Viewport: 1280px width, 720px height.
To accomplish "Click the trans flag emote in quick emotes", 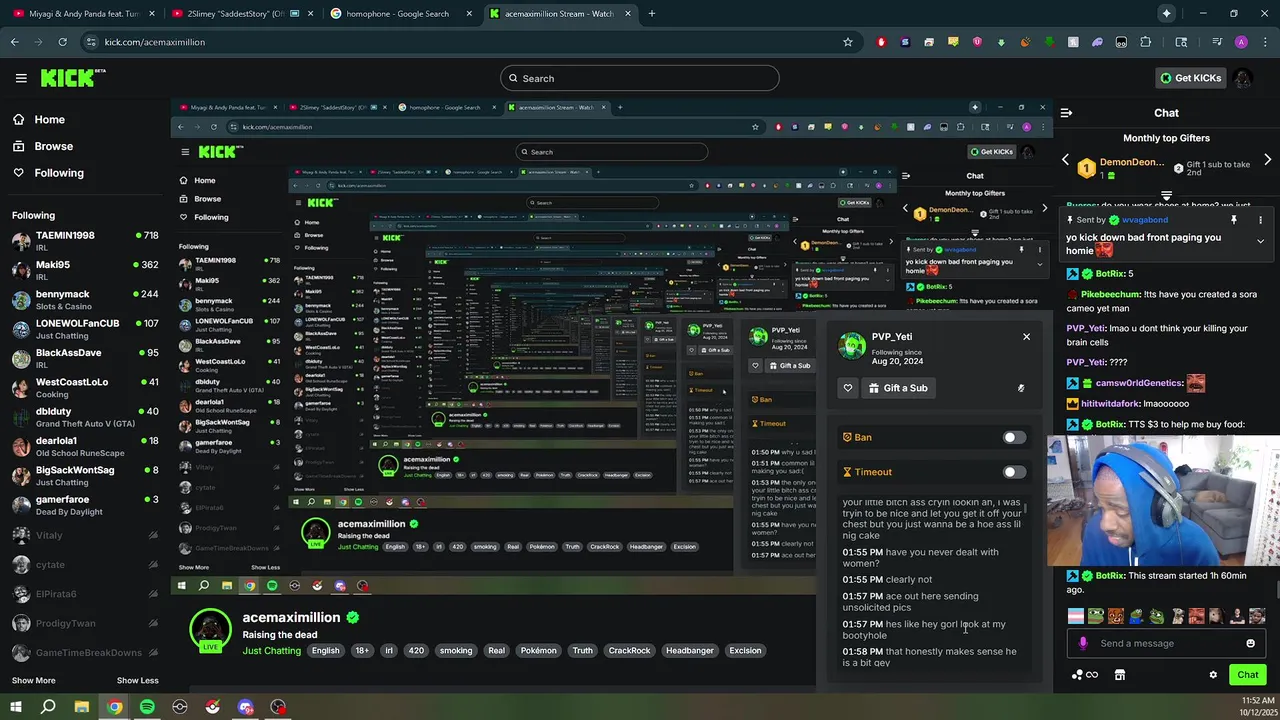I will pyautogui.click(x=1076, y=616).
